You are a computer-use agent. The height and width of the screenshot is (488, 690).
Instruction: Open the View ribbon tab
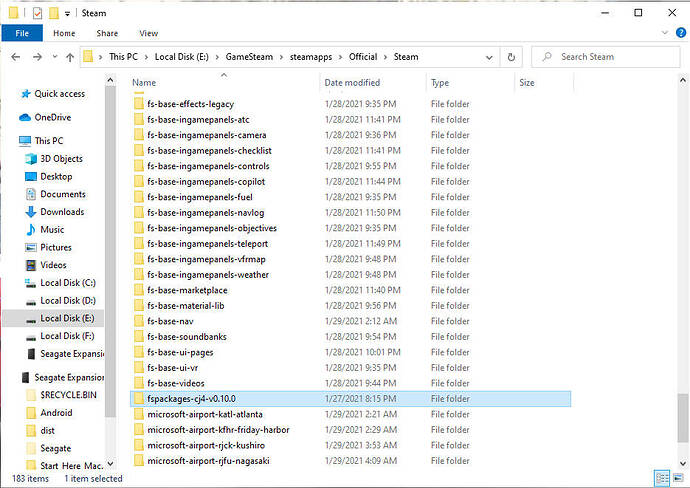[148, 33]
